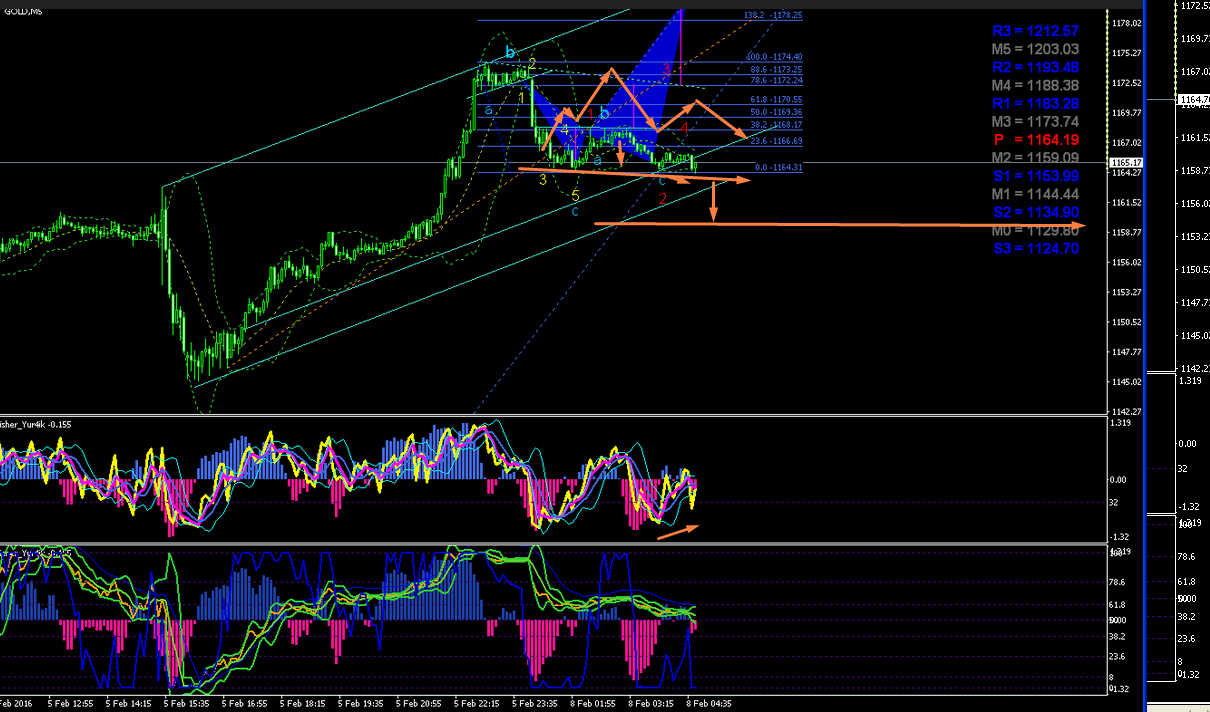Screen dimensions: 1210x712
Task: Click the M2 = 1159.09 midpoint label
Action: point(1035,158)
